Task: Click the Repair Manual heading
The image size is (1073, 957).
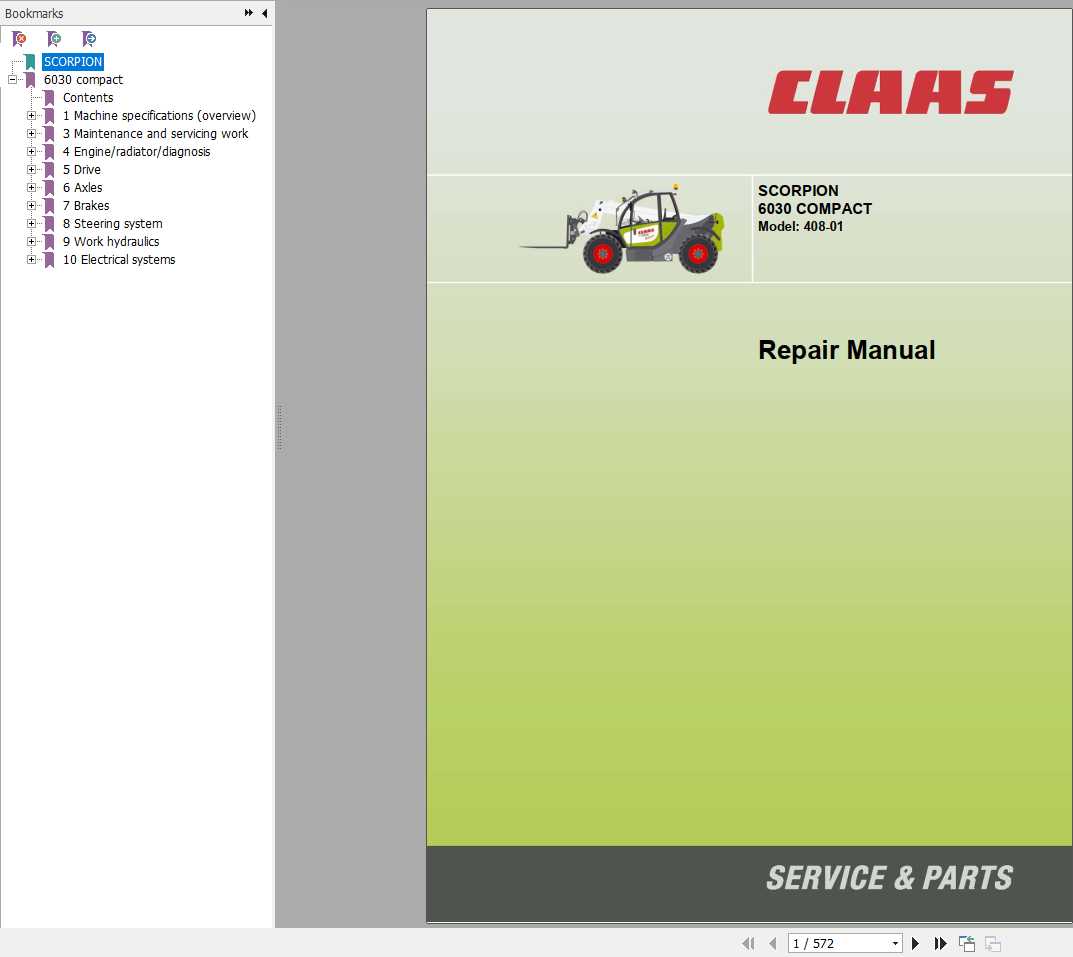Action: pyautogui.click(x=846, y=350)
